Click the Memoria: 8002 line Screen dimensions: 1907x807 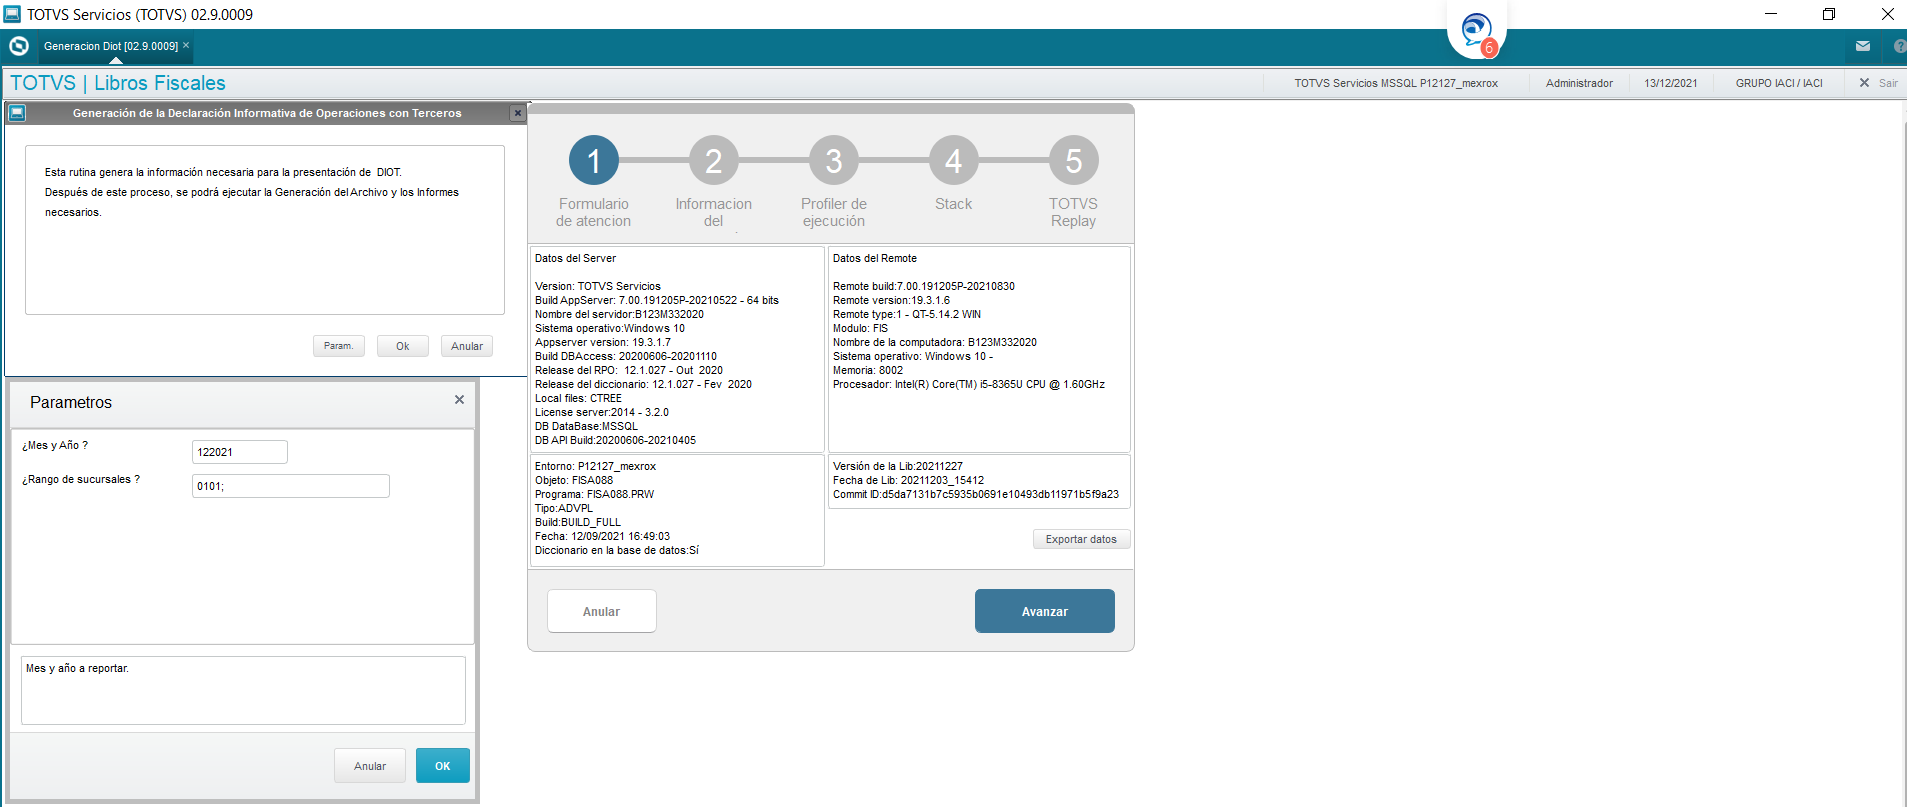click(868, 370)
